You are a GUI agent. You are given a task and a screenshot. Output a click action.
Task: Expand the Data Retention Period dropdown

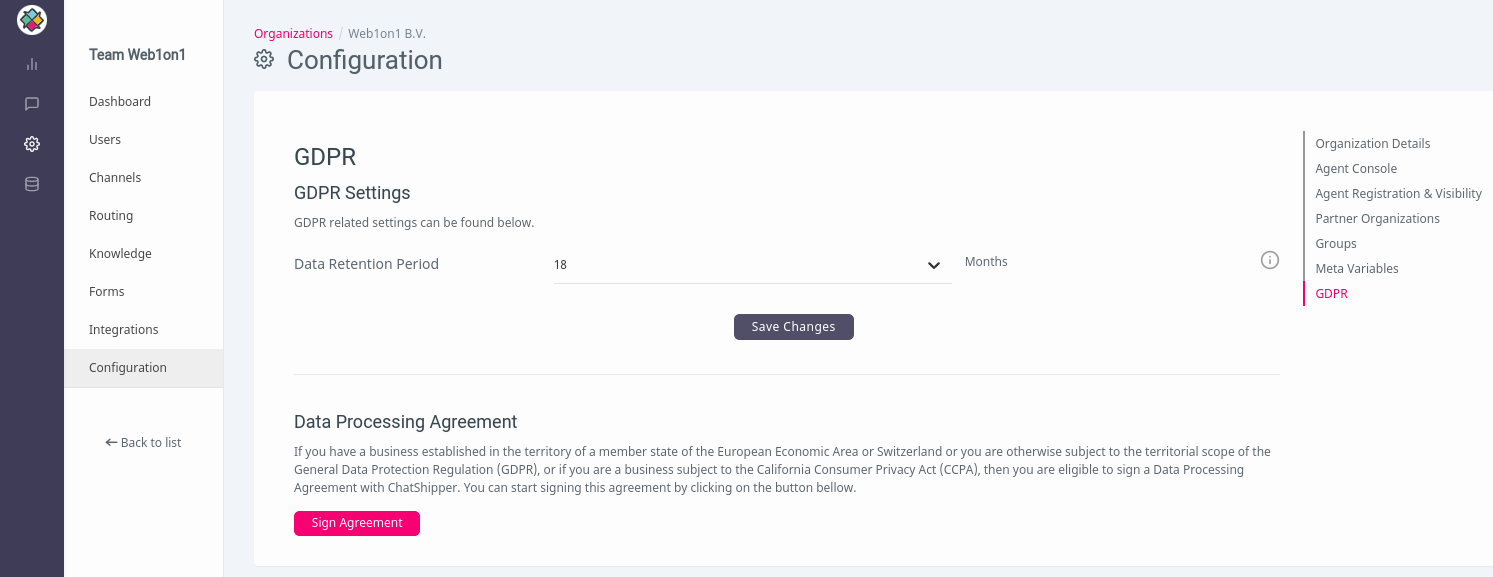pos(752,265)
